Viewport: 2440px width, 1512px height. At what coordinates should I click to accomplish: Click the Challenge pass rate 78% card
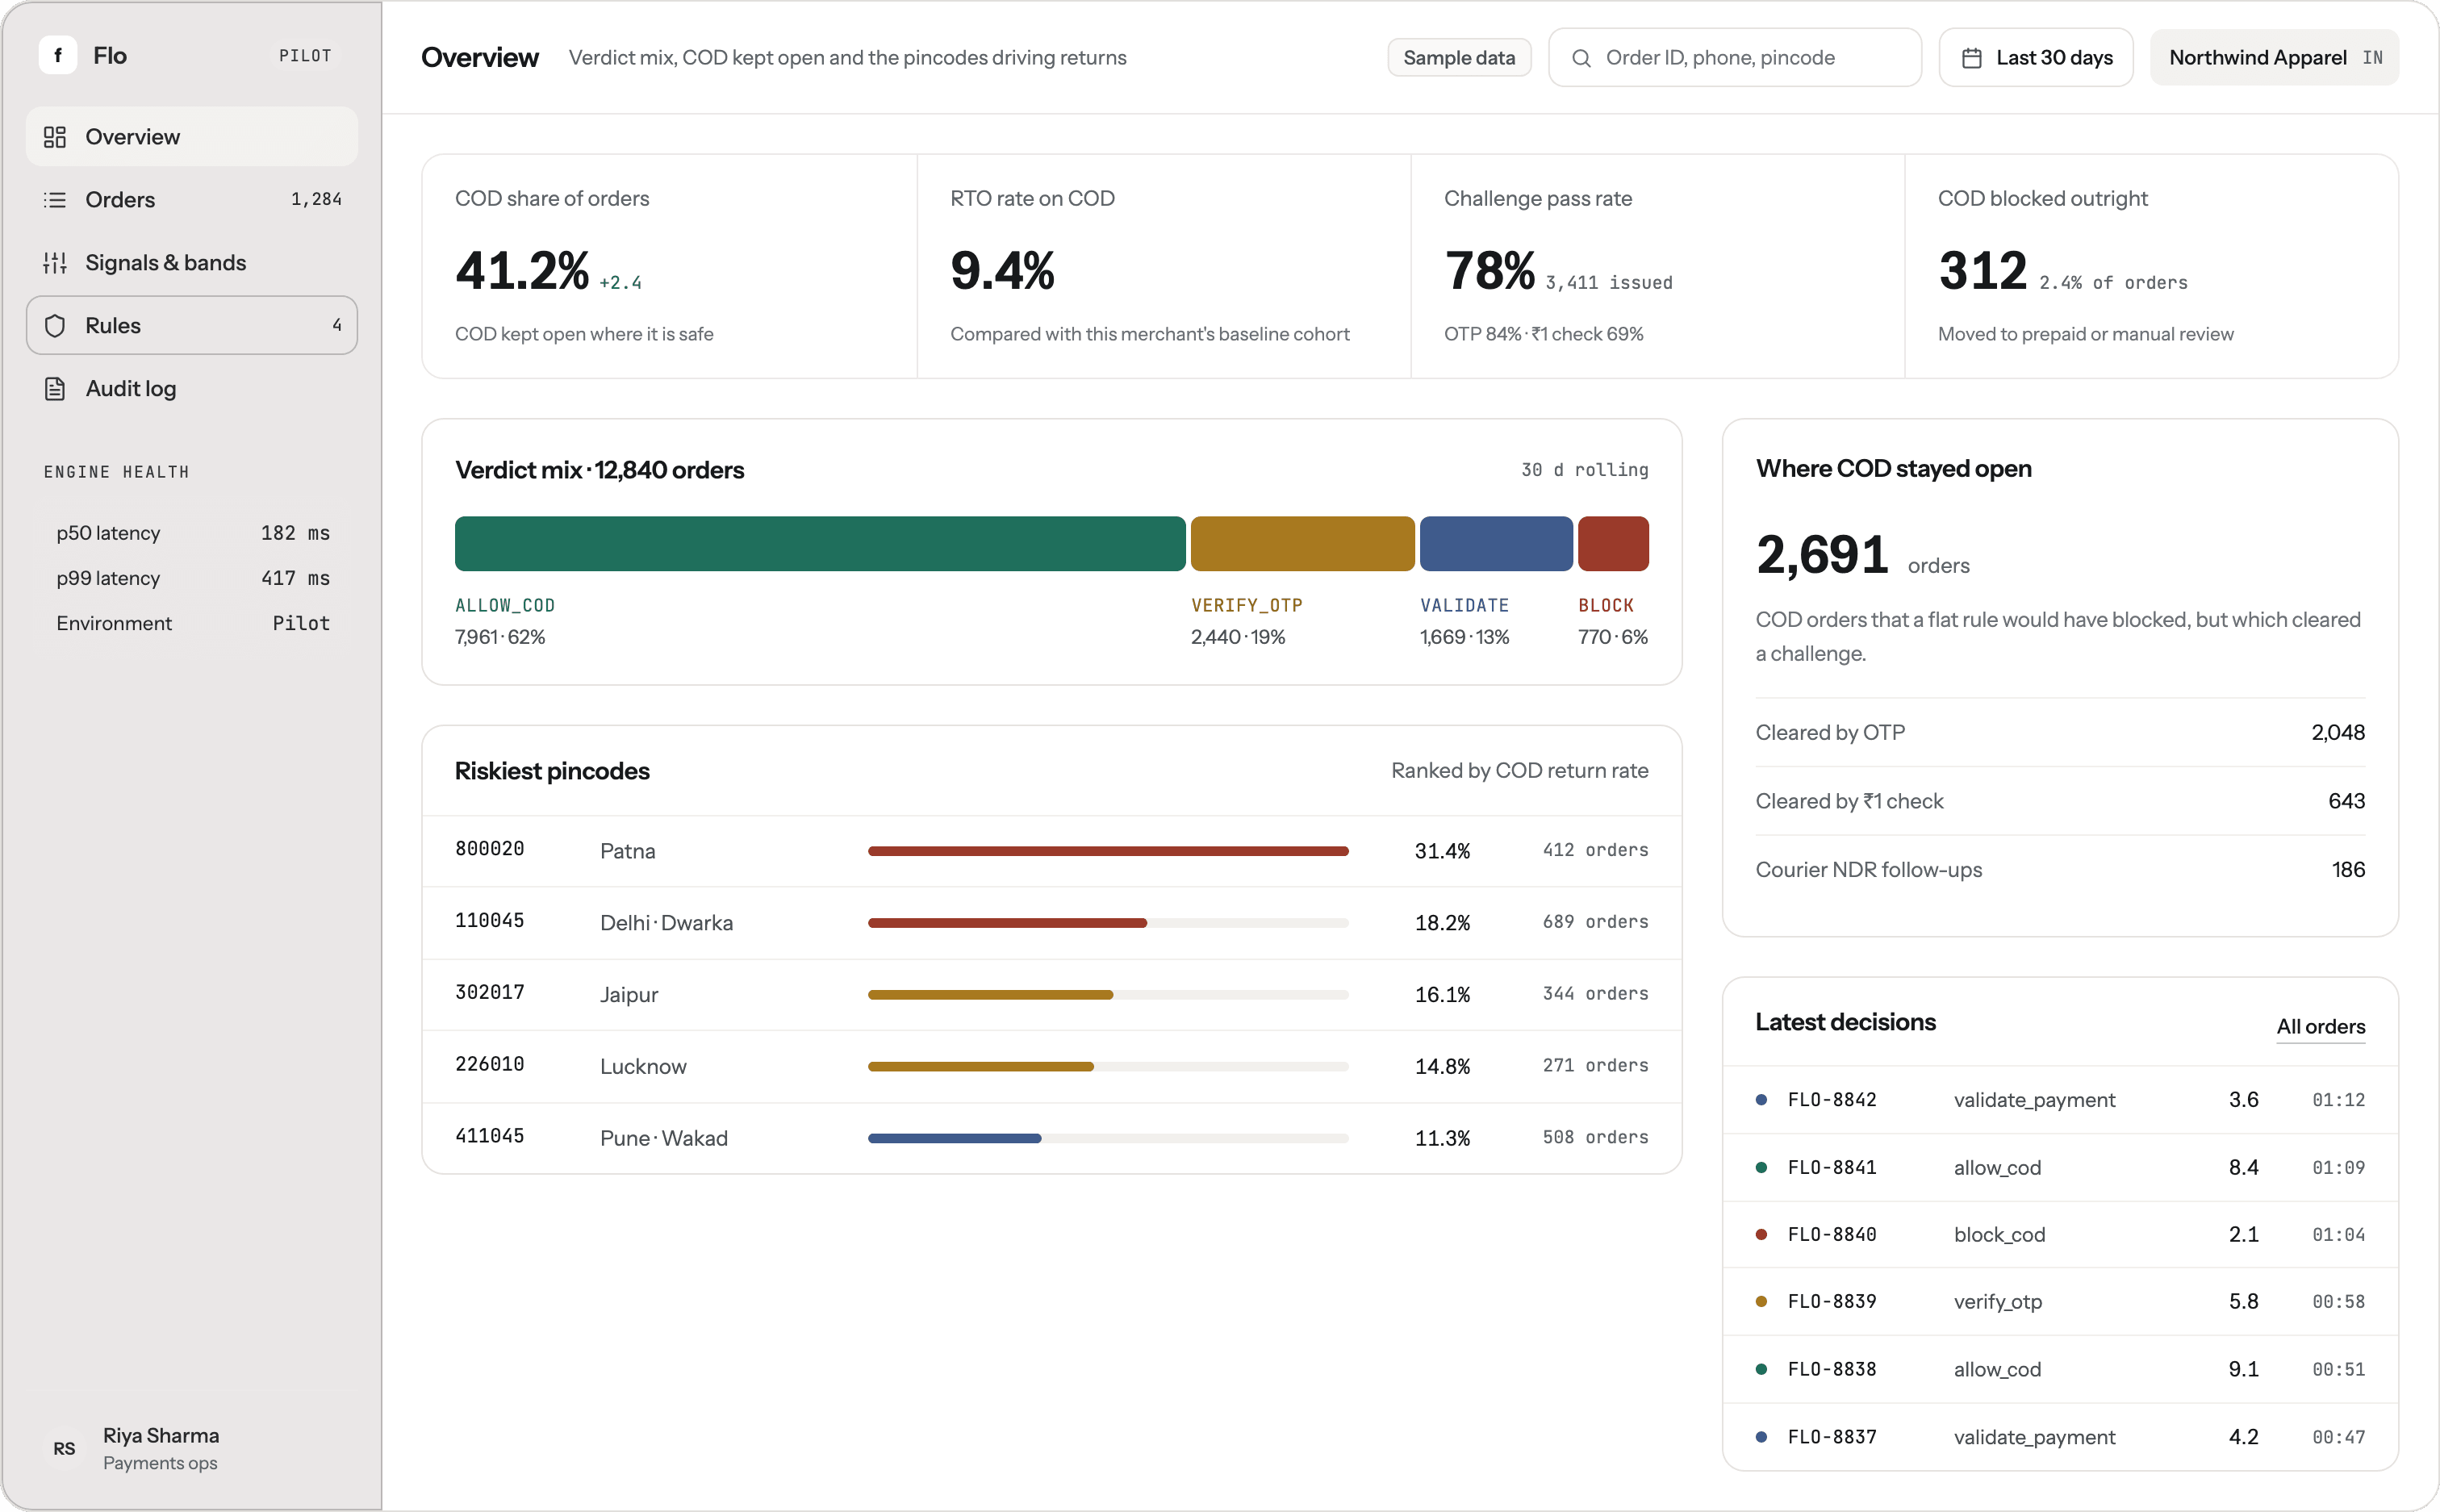(x=1657, y=266)
